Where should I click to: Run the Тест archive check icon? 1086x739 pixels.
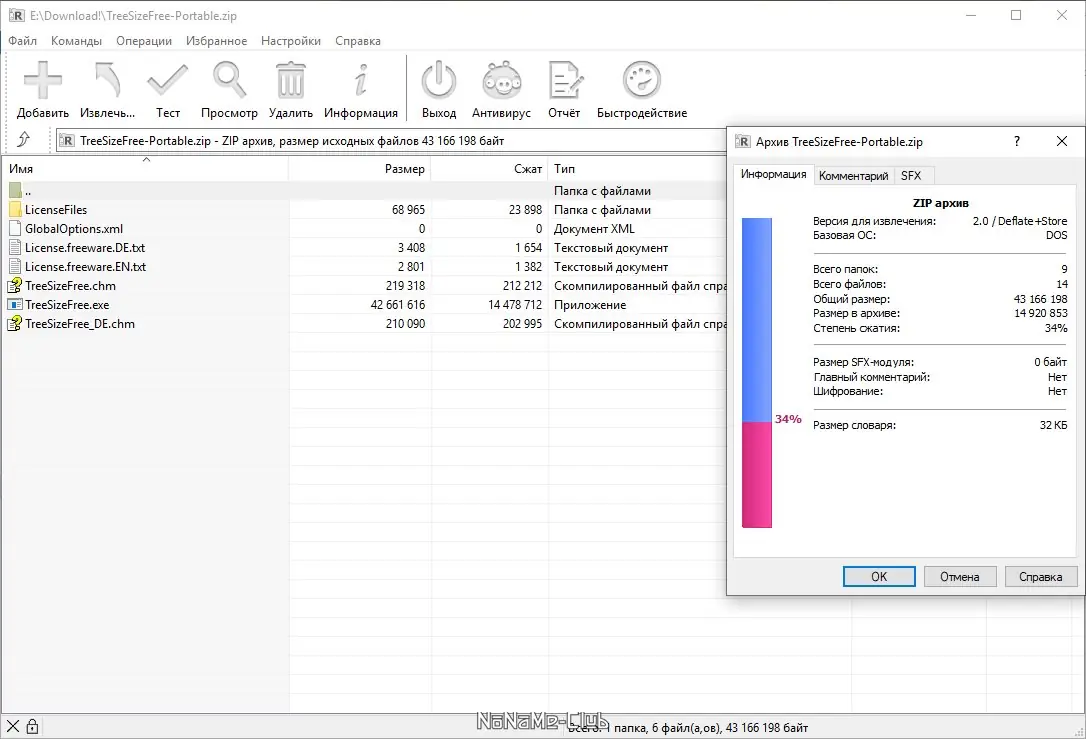coord(168,80)
